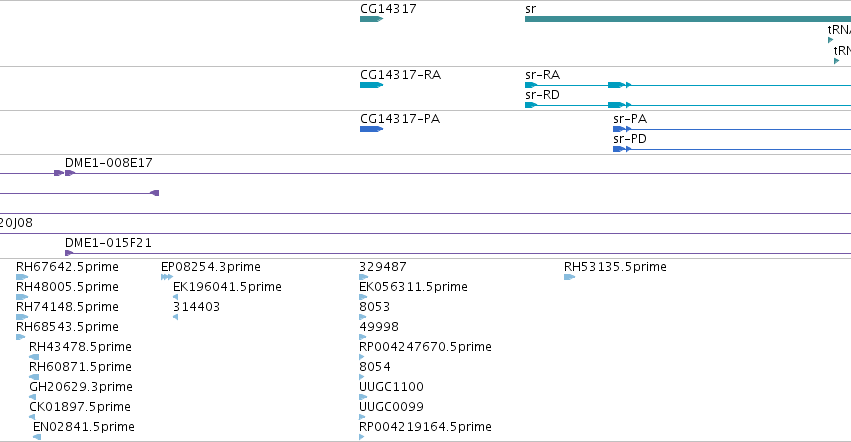The image size is (851, 442).
Task: Click the UUGC1100 feature label
Action: (x=391, y=387)
